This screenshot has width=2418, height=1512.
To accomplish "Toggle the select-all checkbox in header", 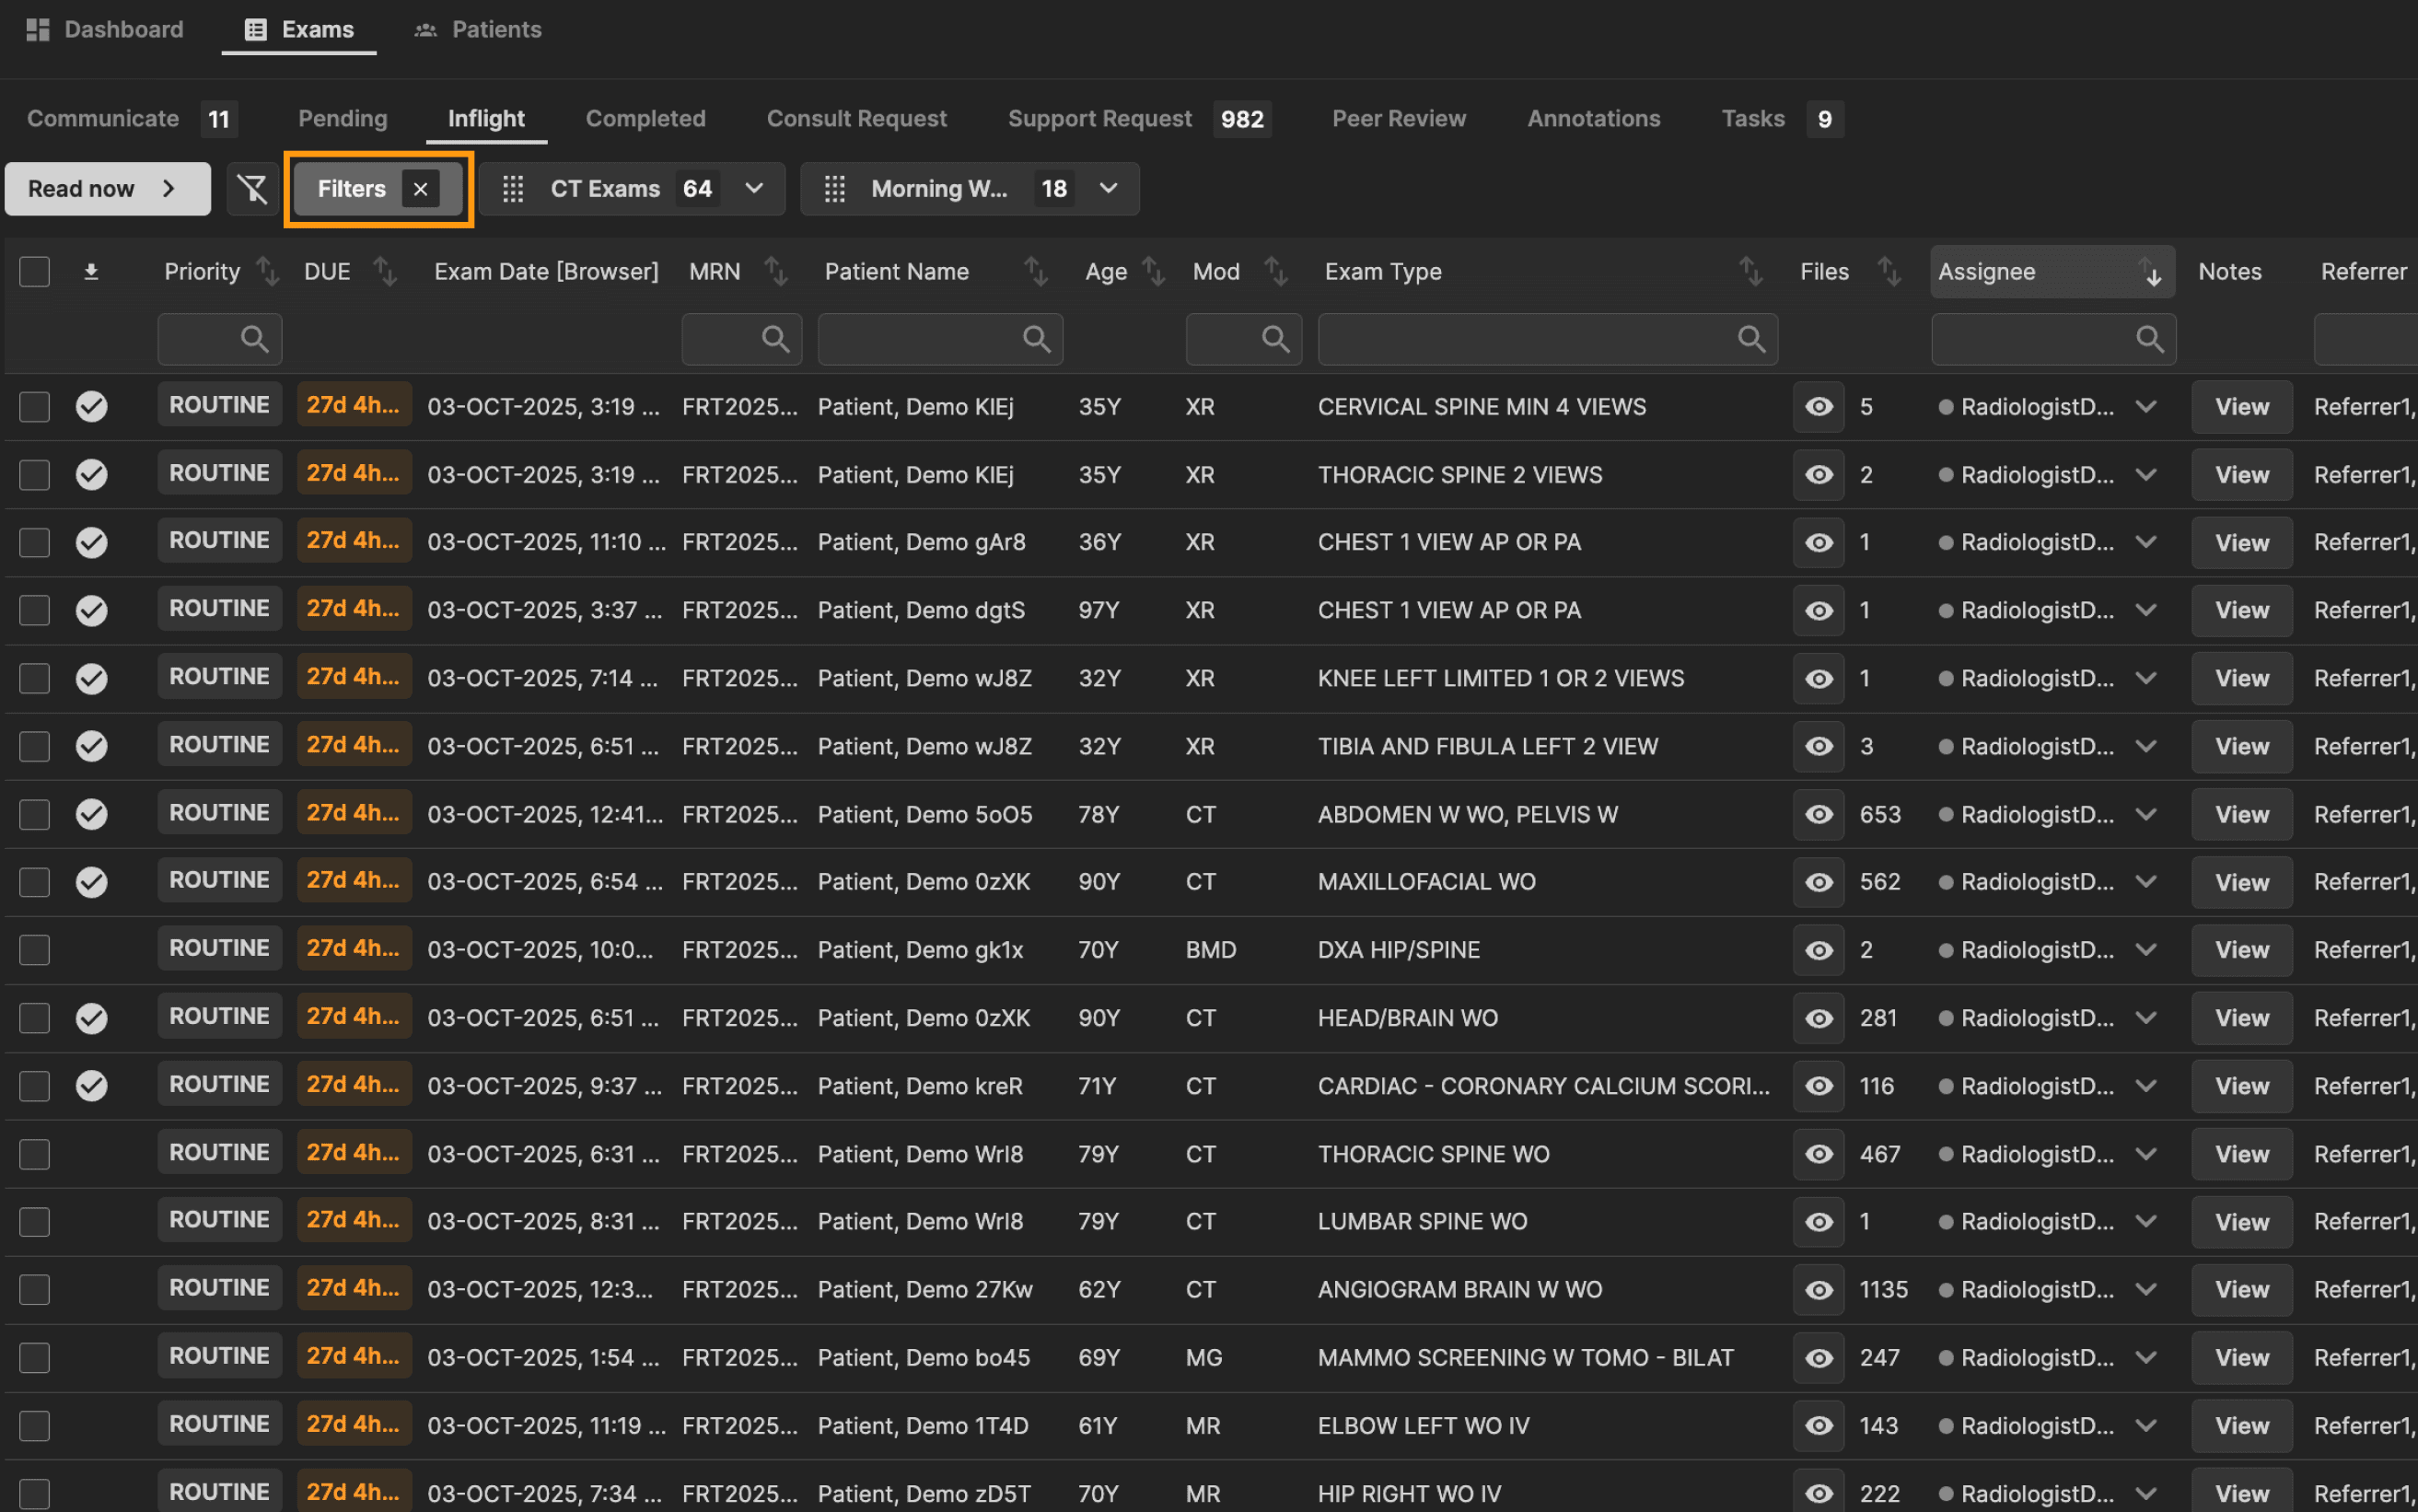I will pyautogui.click(x=35, y=272).
